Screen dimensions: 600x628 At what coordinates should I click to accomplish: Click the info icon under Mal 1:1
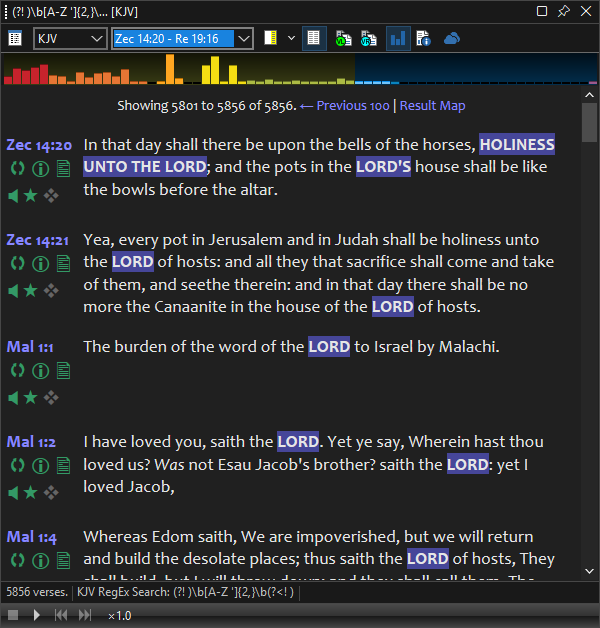[40, 371]
